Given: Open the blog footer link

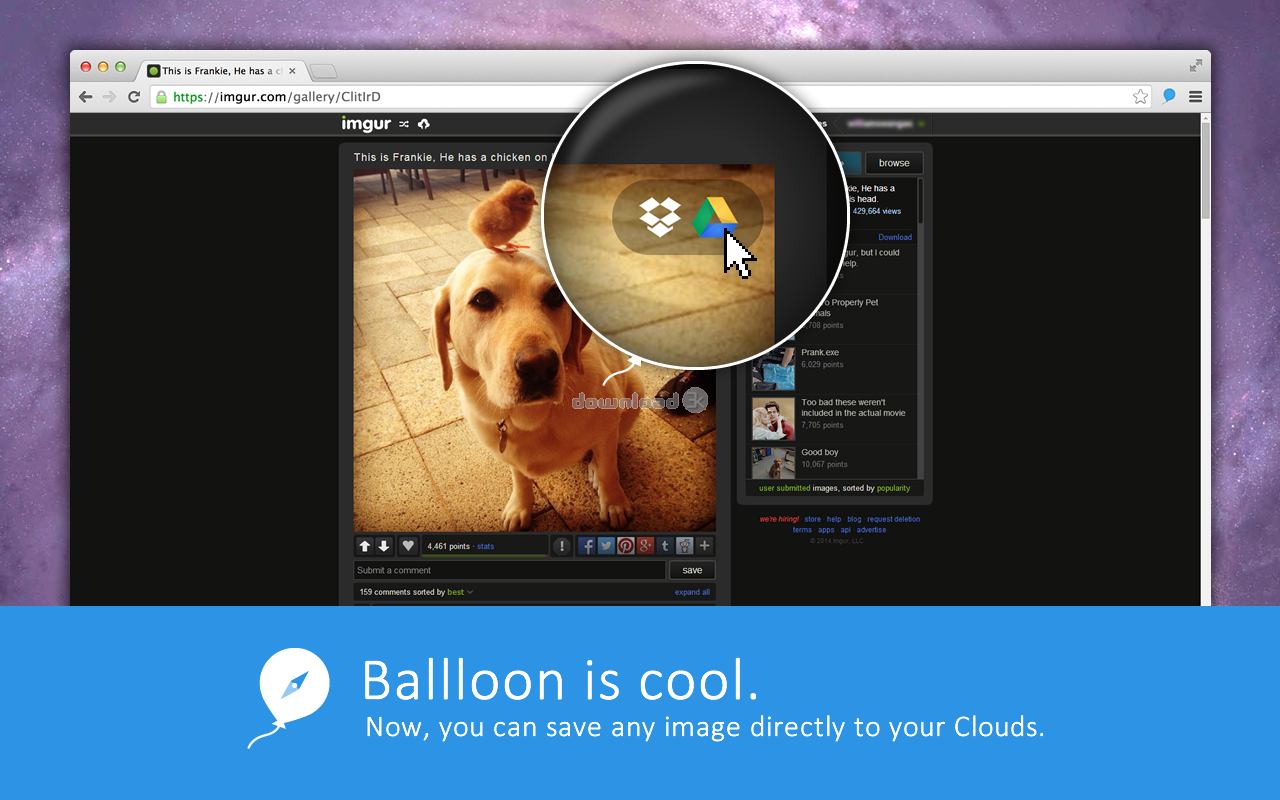Looking at the screenshot, I should pyautogui.click(x=854, y=519).
